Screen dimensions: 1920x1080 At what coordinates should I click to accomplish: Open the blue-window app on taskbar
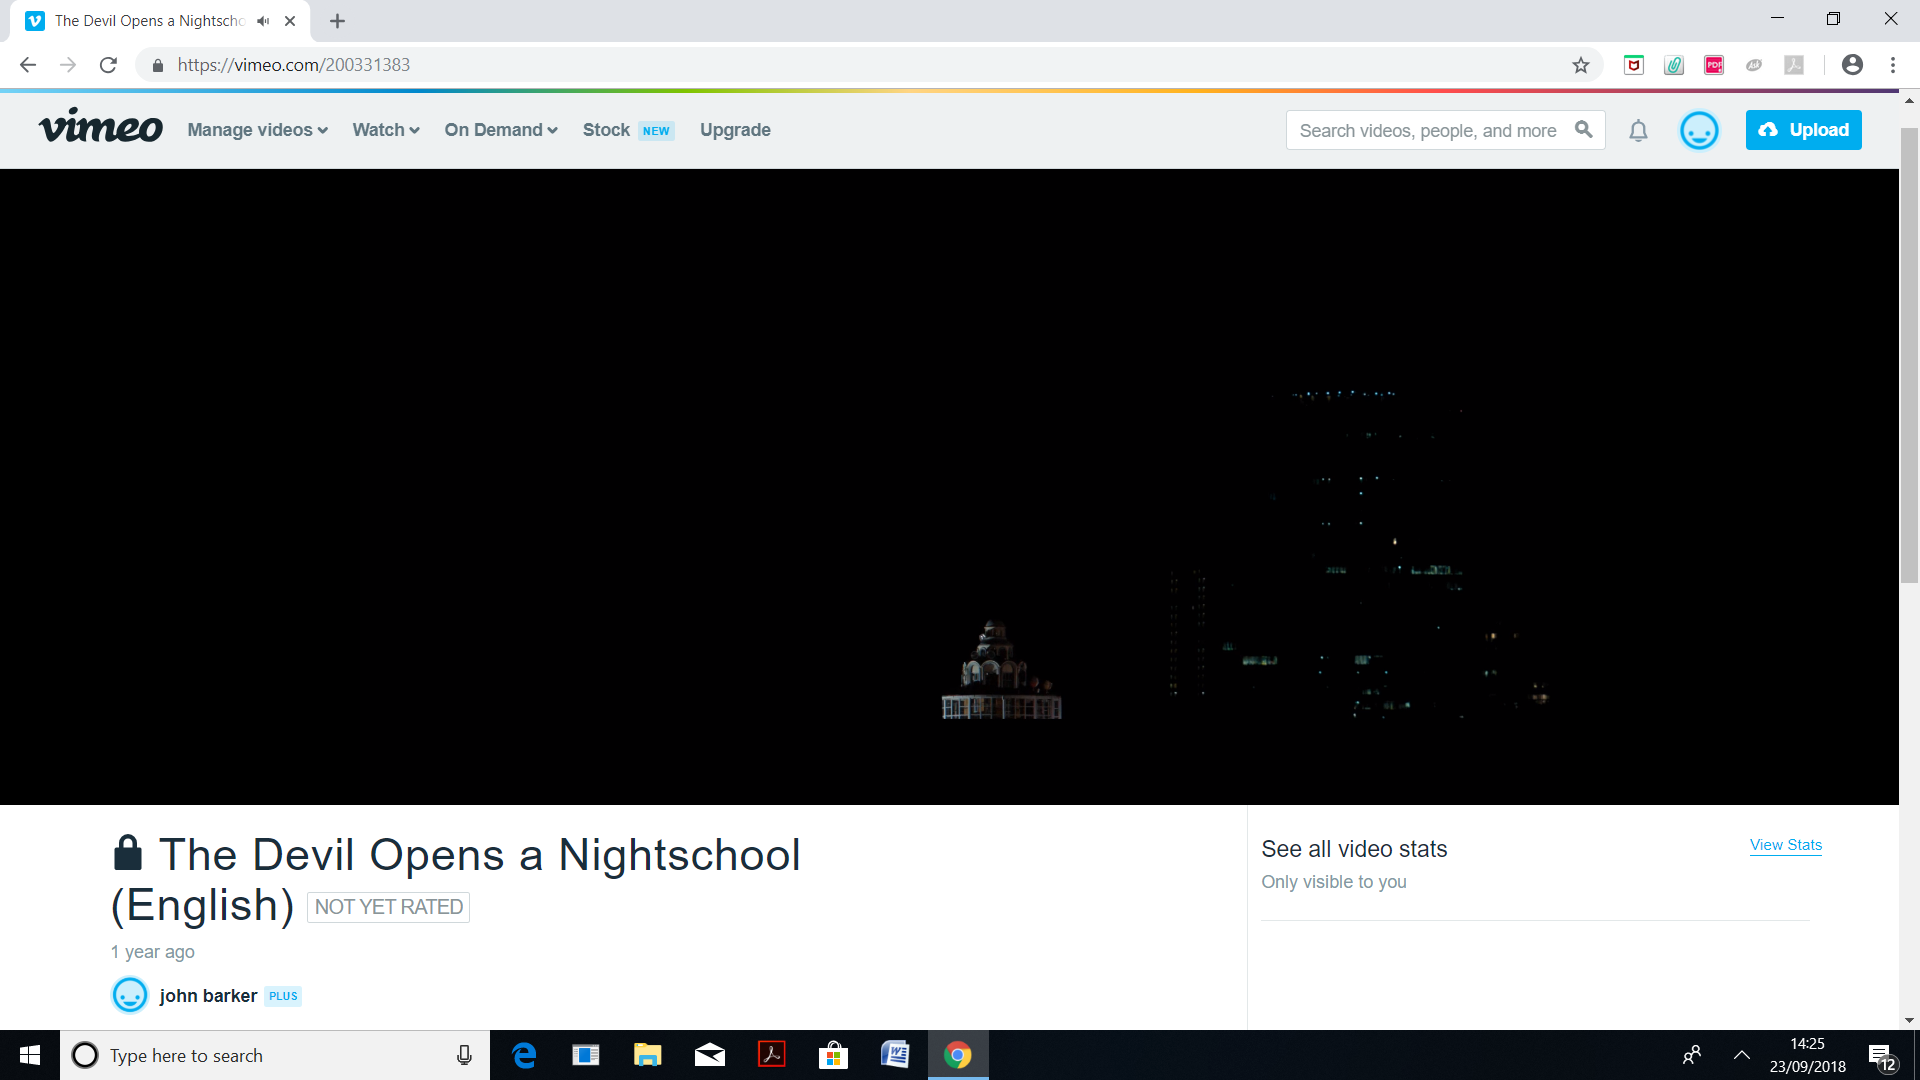click(586, 1055)
